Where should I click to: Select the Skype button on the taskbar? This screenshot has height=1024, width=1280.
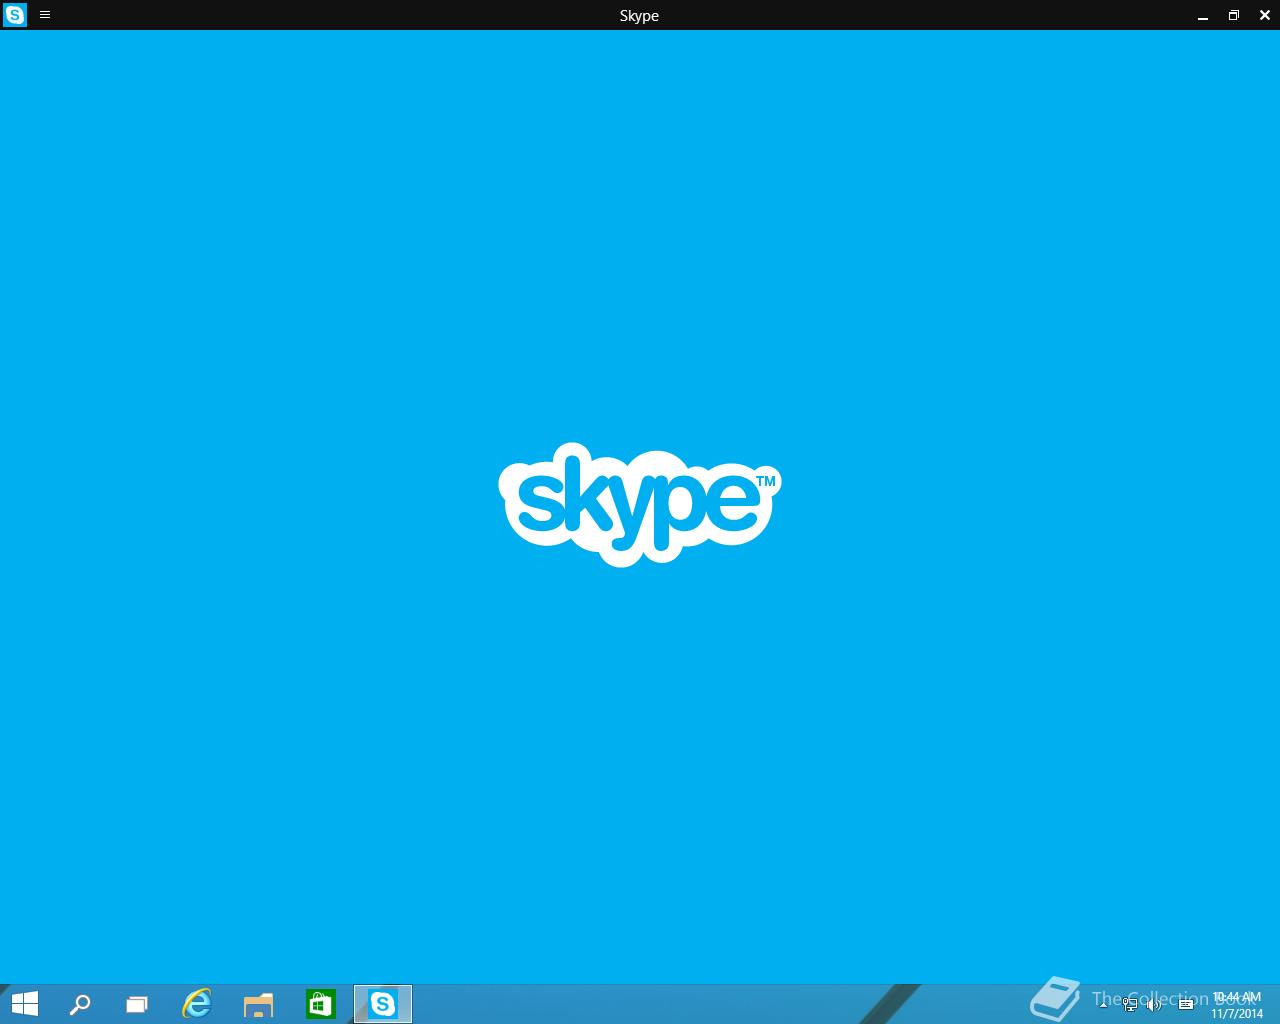click(x=383, y=1004)
